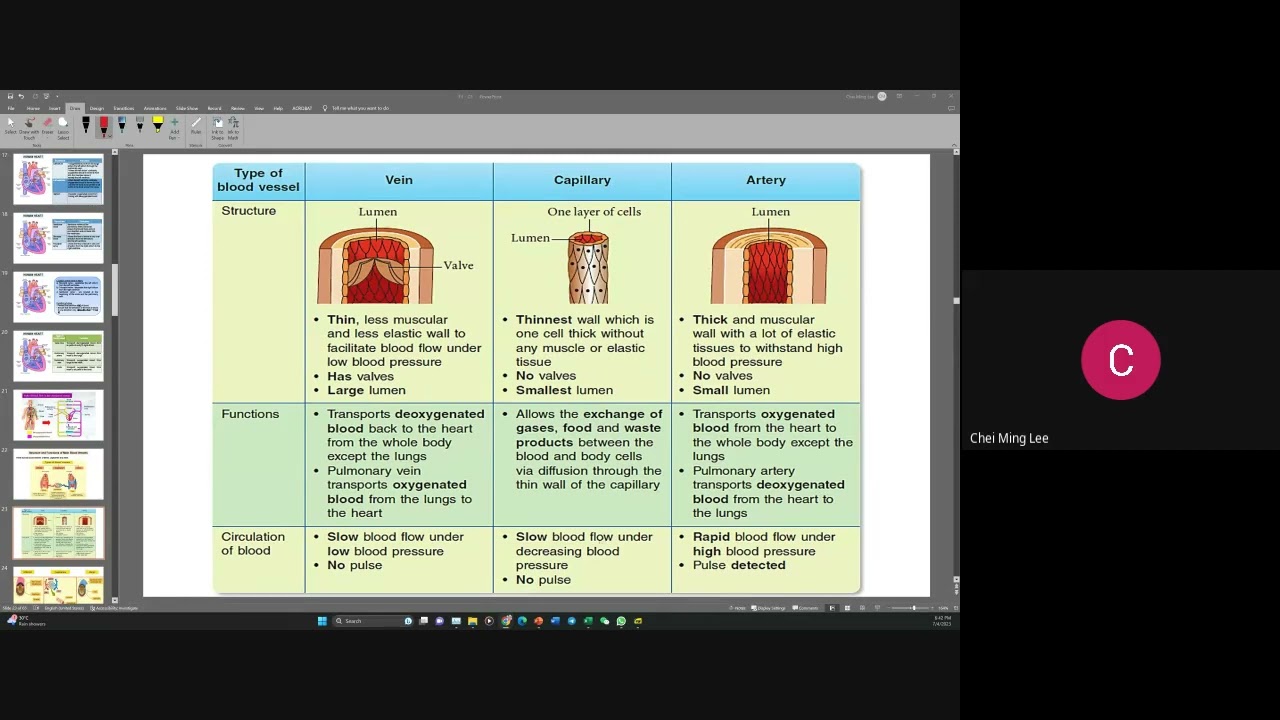Switch to Normal view icon
The height and width of the screenshot is (720, 1280).
[832, 608]
